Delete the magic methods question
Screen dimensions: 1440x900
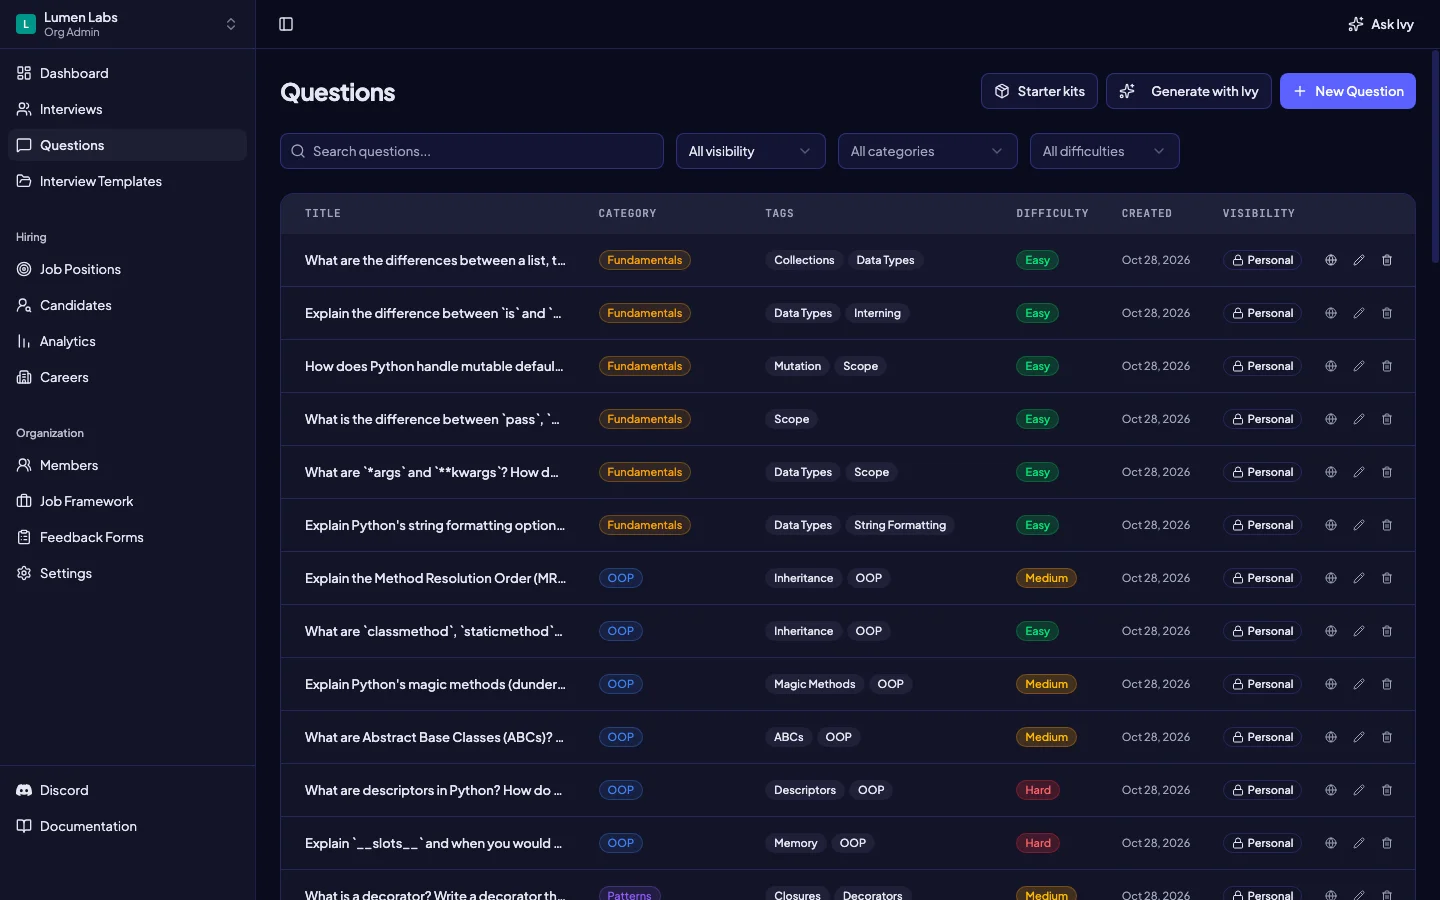tap(1387, 684)
